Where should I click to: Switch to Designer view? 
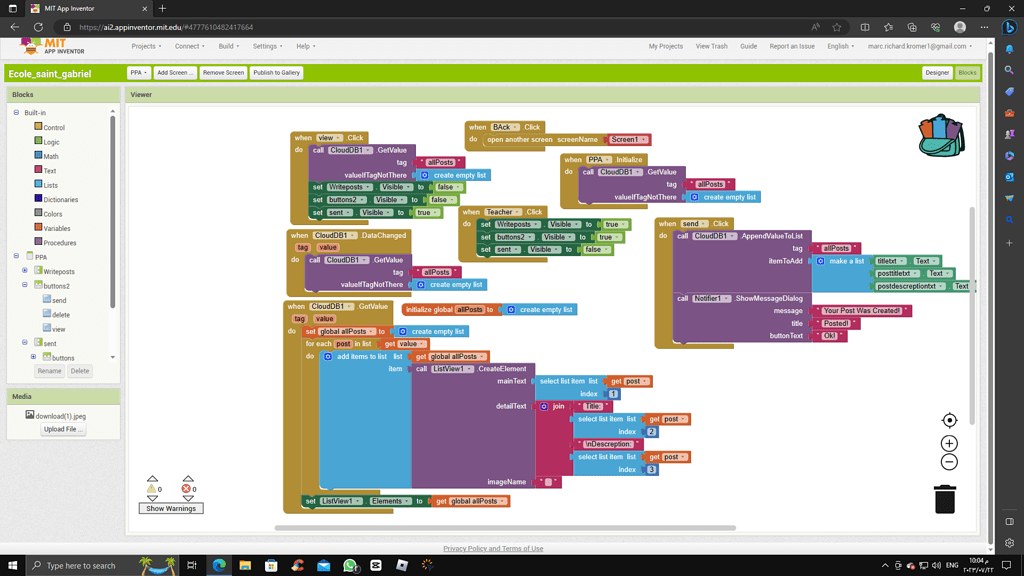937,73
